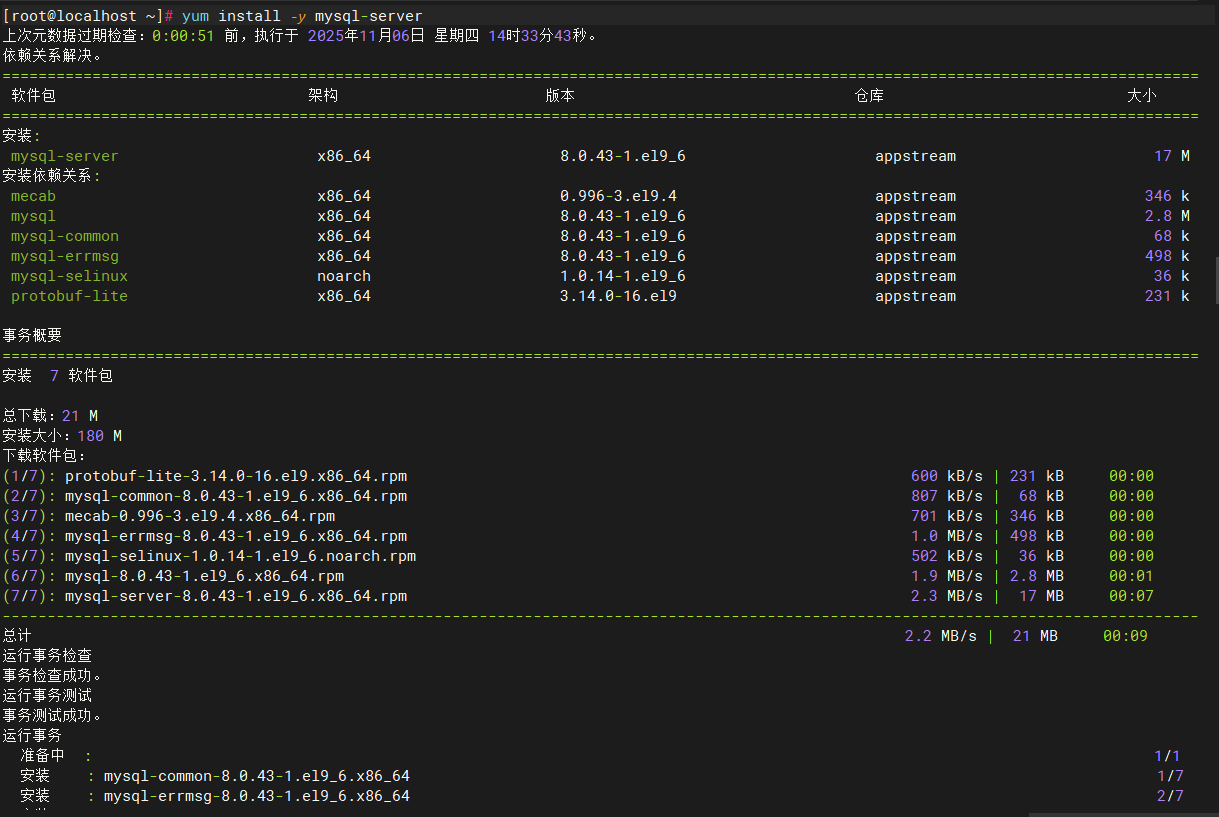
Task: Click the terminal's vertical scrollbar thumb
Action: click(1216, 280)
